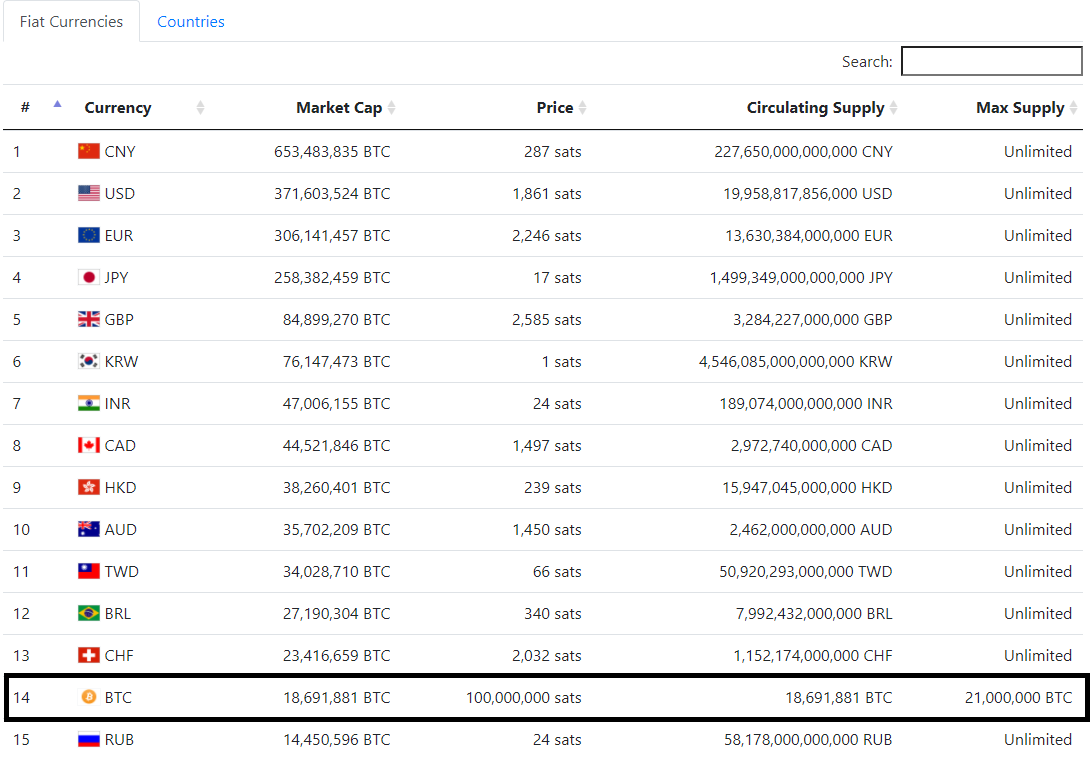The image size is (1091, 760).
Task: Click supply 189,074,000,000,000 INR
Action: pos(806,404)
